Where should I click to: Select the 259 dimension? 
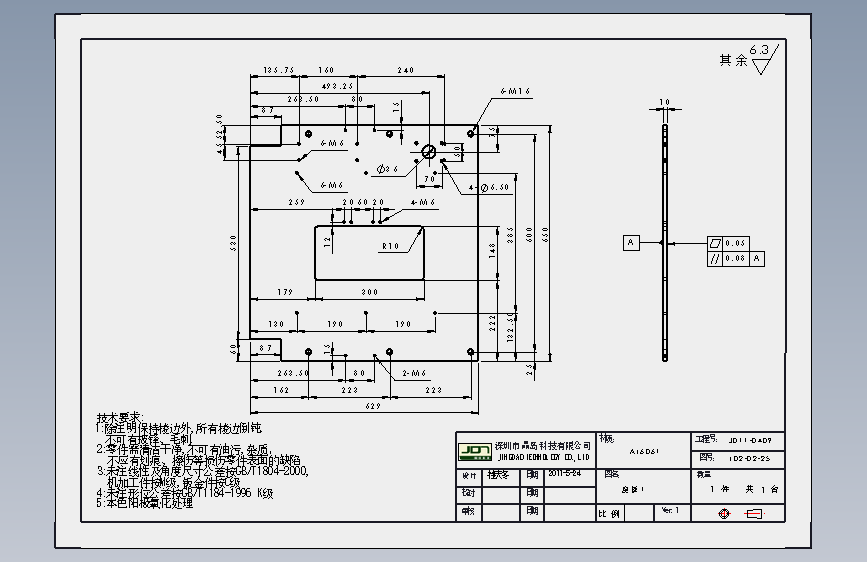coord(296,202)
